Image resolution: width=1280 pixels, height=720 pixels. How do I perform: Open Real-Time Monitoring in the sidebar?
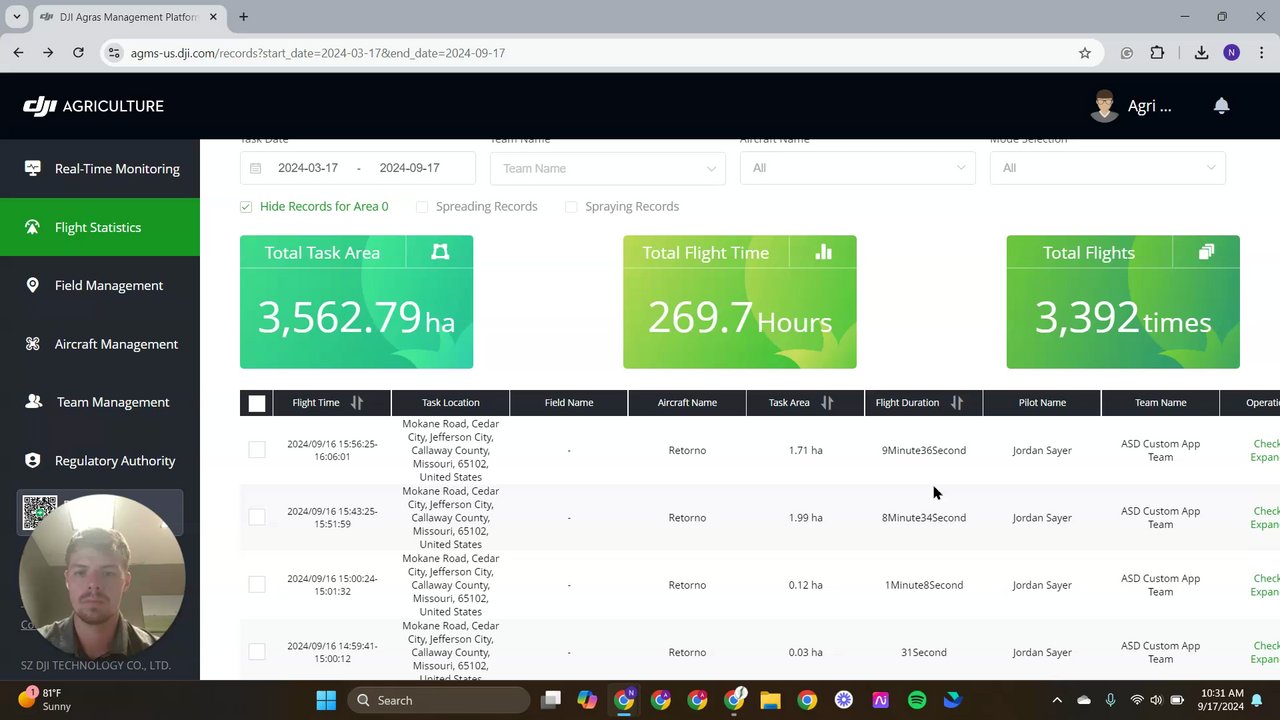pyautogui.click(x=100, y=169)
